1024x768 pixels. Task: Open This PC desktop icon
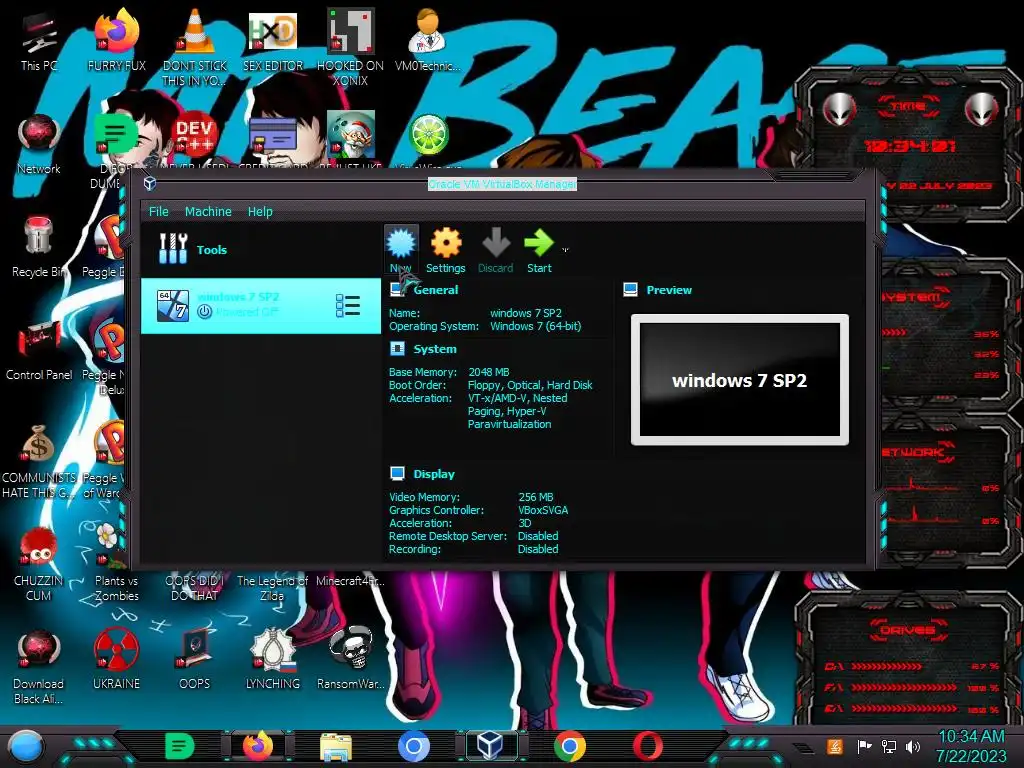click(x=39, y=42)
